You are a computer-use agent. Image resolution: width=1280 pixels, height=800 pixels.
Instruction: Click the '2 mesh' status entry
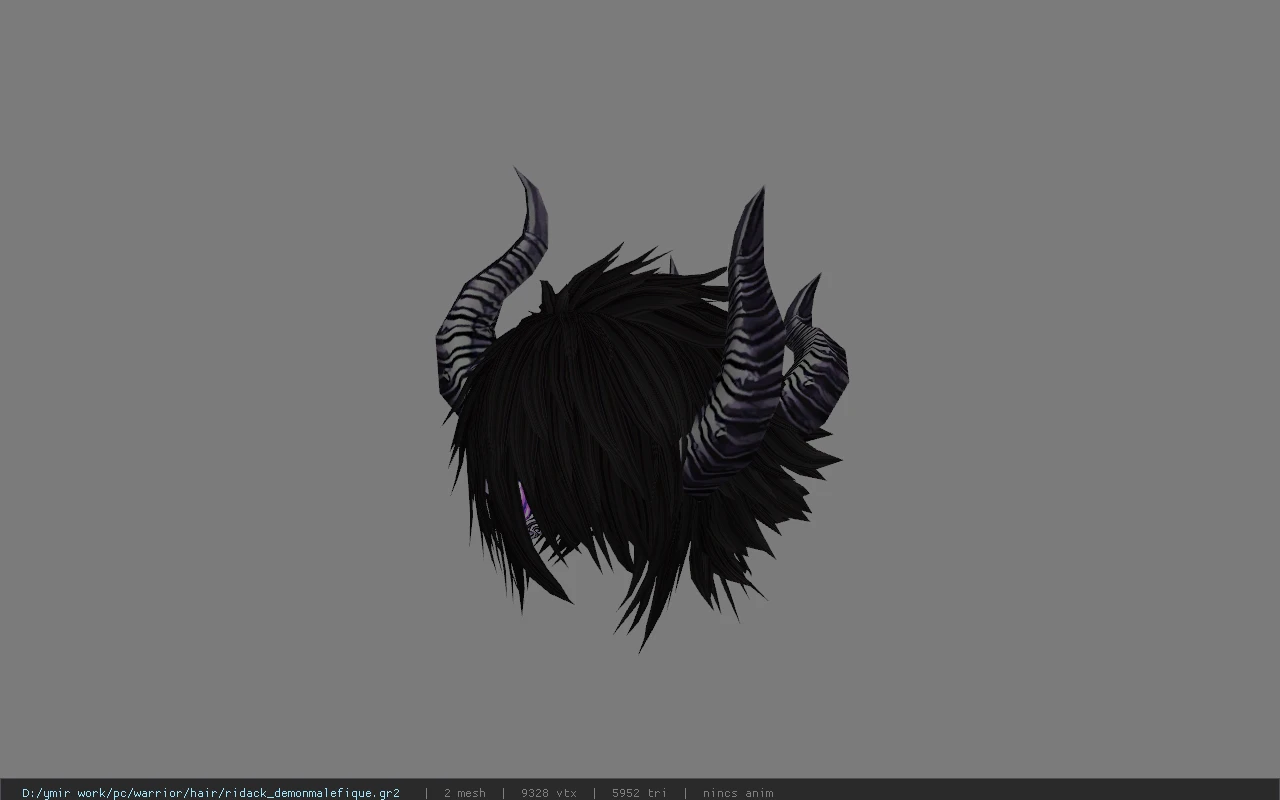tap(465, 793)
